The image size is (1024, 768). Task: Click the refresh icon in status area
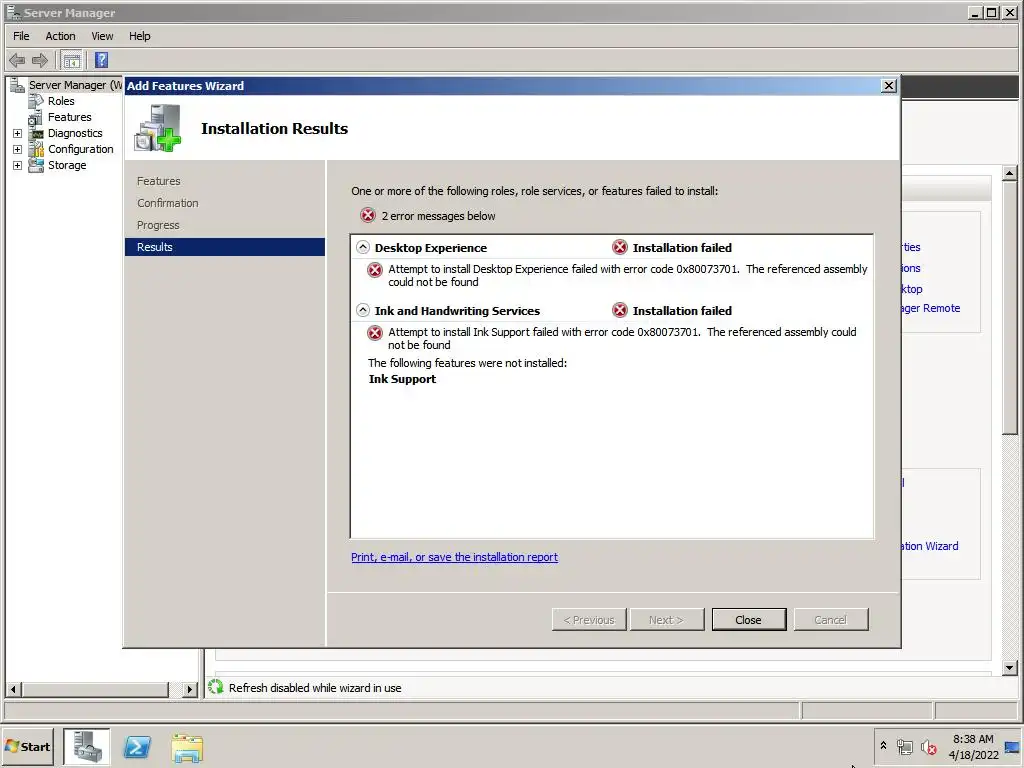216,687
